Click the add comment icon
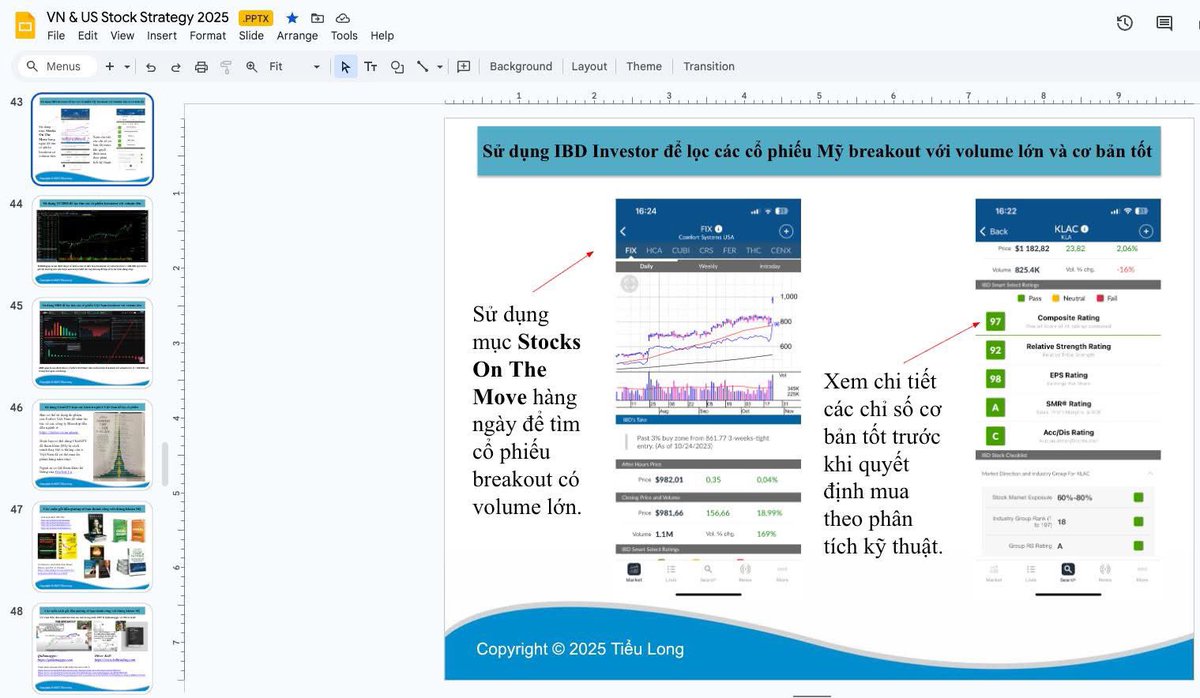 464,67
